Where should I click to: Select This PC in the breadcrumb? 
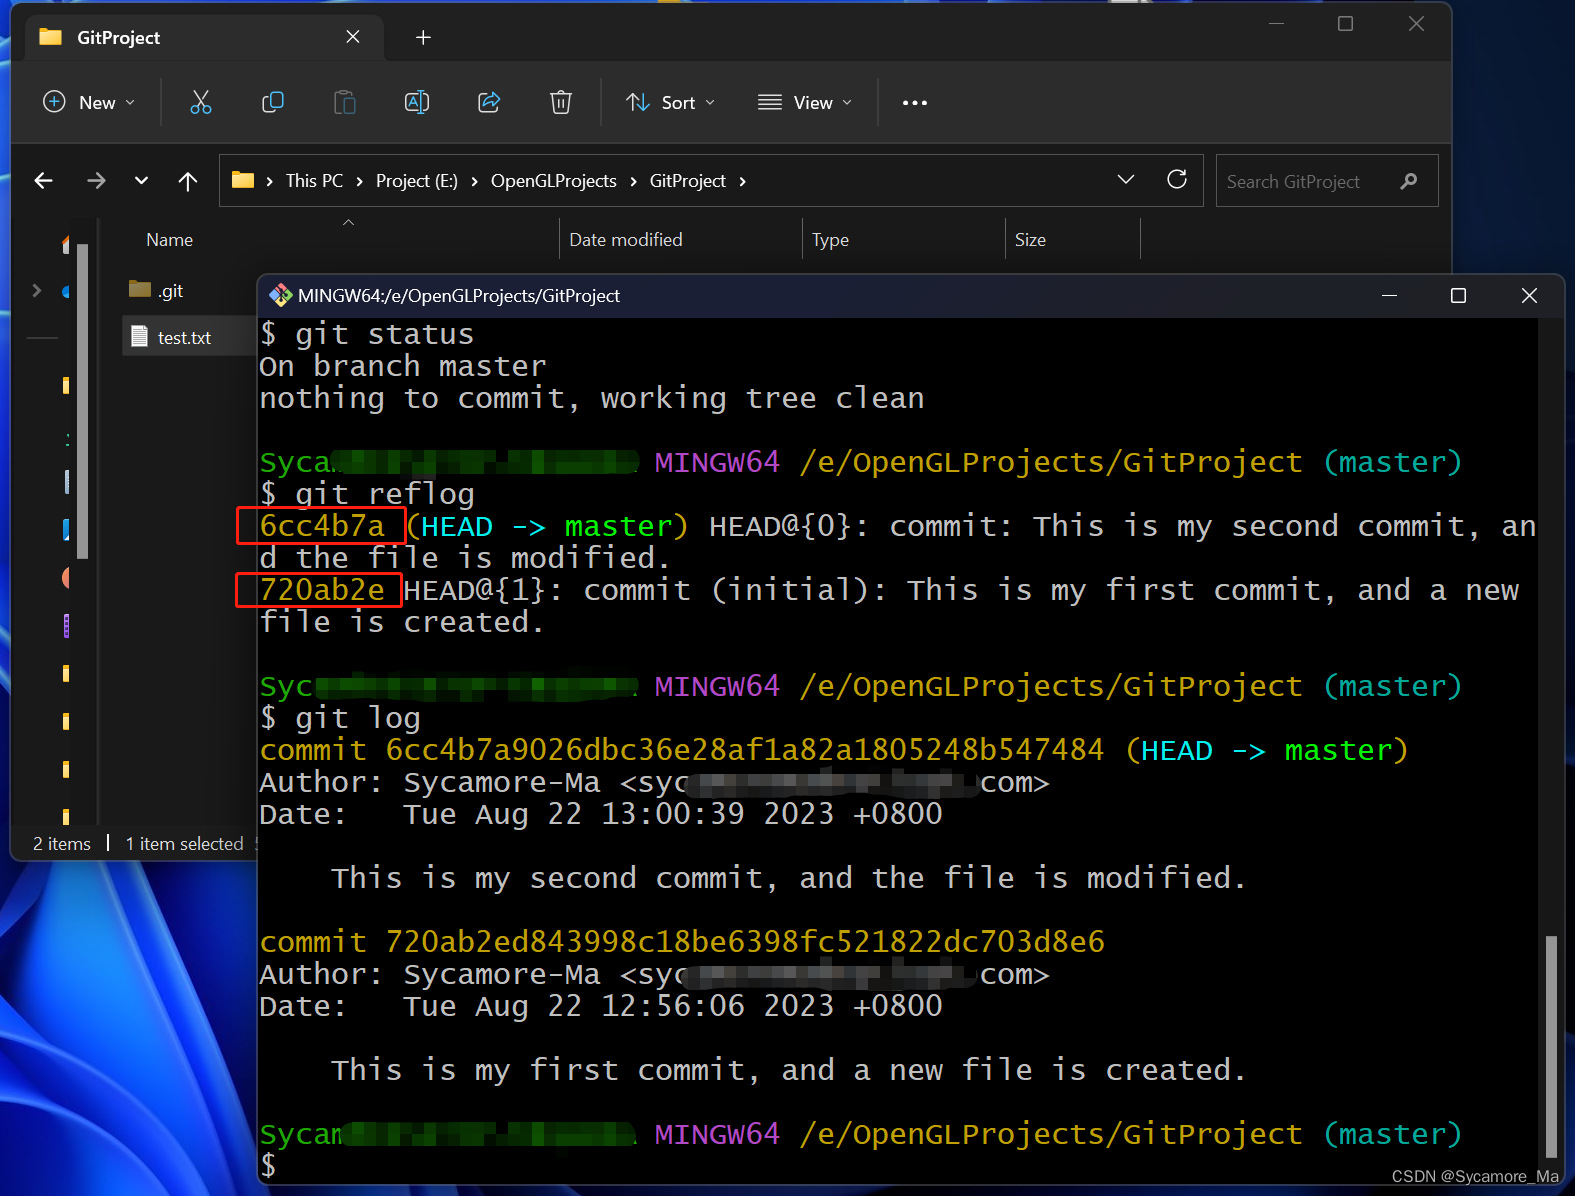tap(314, 180)
